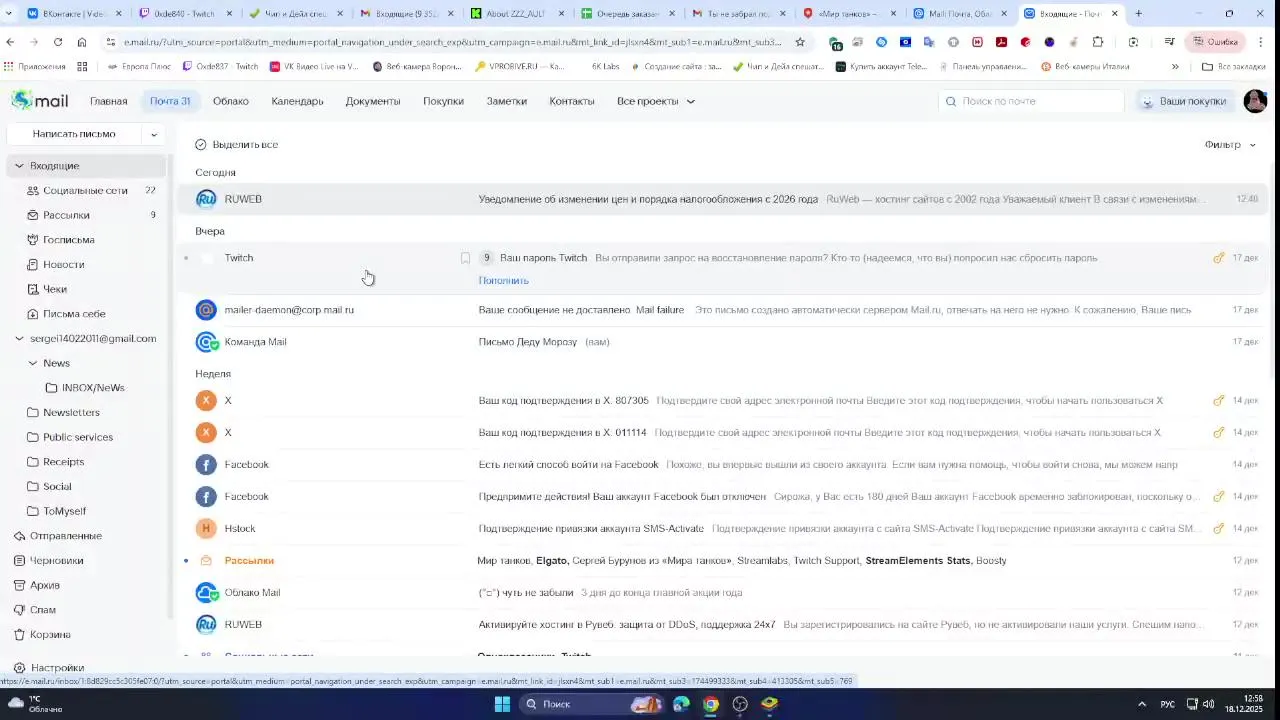
Task: Reload the page with browser refresh button
Action: [57, 42]
